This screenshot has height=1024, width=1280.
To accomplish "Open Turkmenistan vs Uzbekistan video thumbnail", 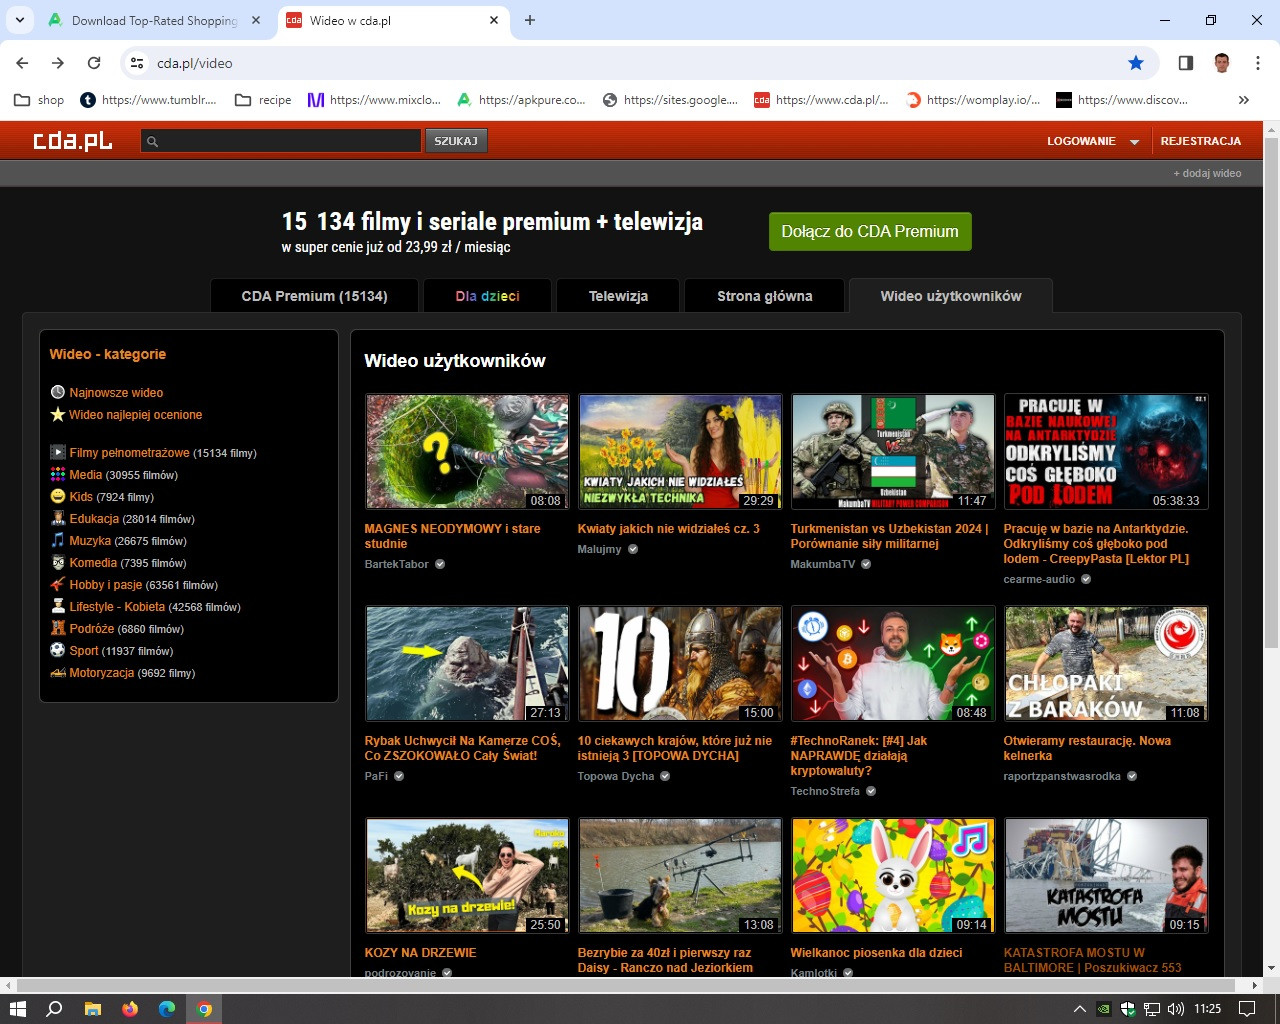I will tap(893, 452).
